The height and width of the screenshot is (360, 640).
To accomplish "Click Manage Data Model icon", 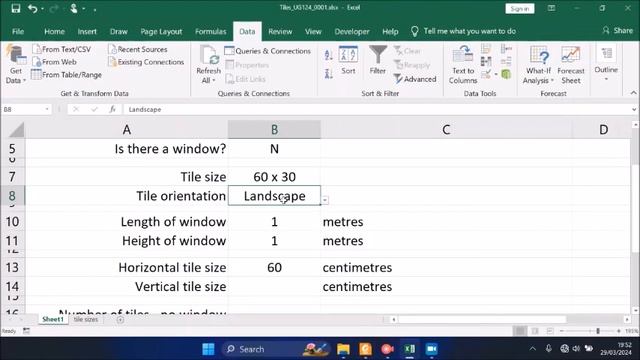I will (x=506, y=74).
